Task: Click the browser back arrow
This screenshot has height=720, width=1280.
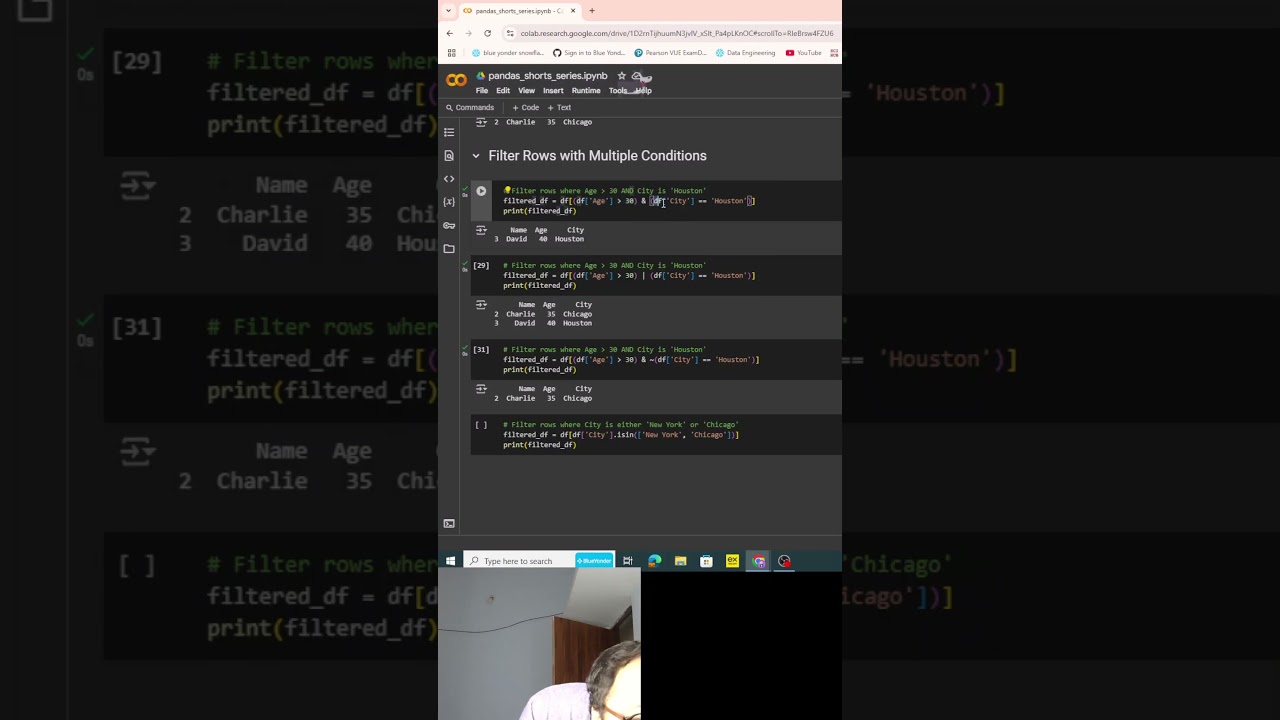Action: point(450,33)
